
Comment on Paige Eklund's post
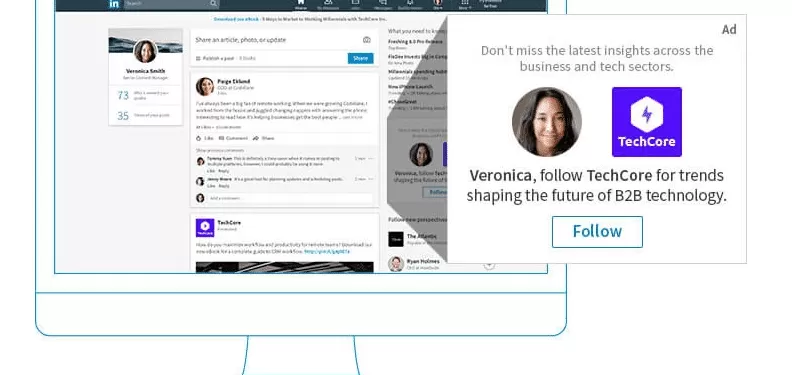coord(233,138)
